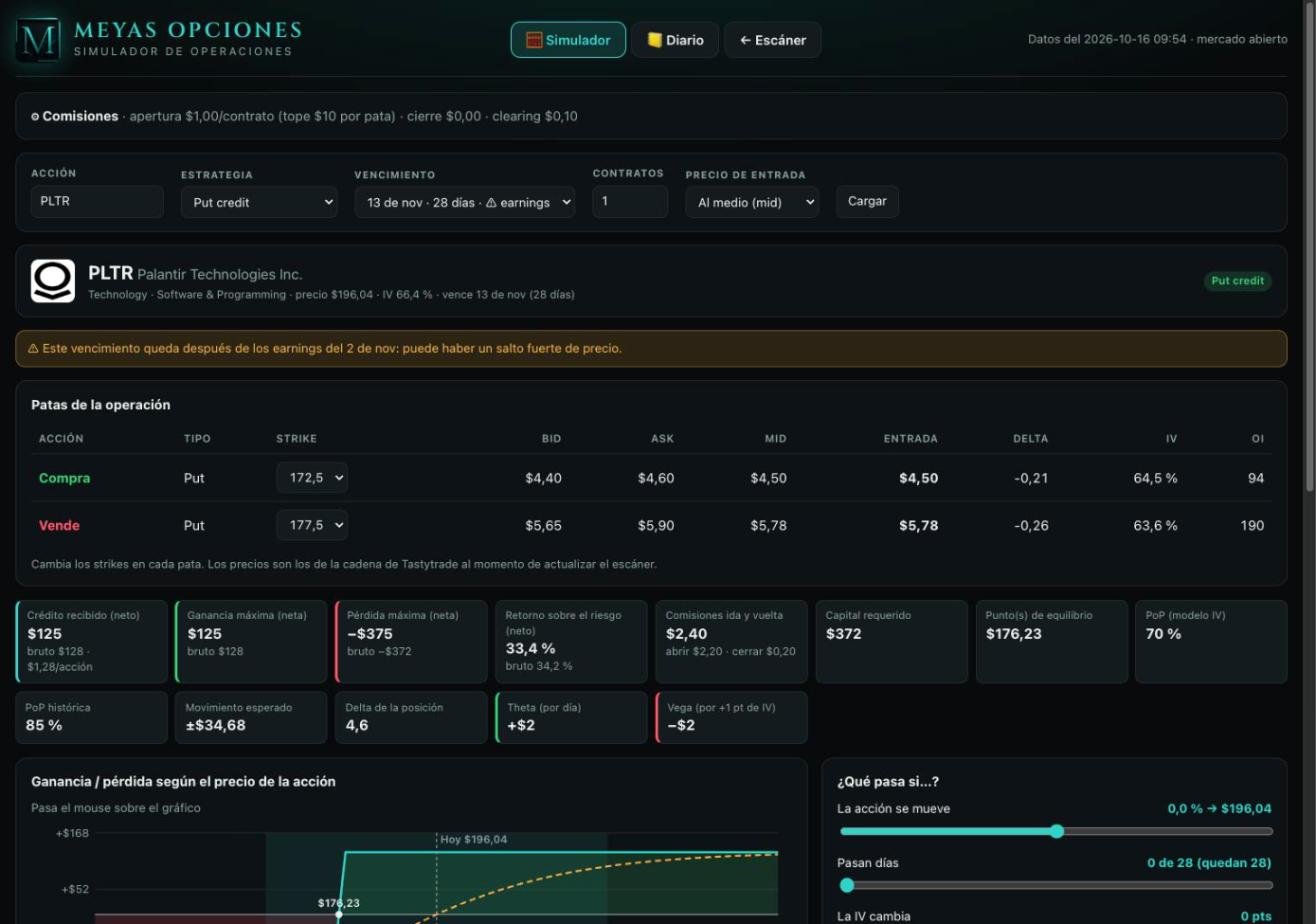Click the Vende label in the legs table
Image resolution: width=1316 pixels, height=924 pixels.
coord(59,525)
